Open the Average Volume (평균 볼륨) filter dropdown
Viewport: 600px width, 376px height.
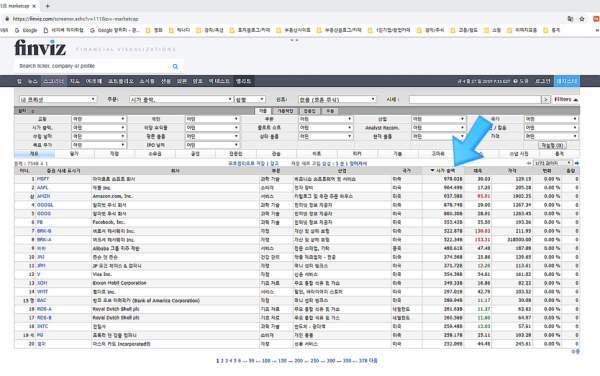click(x=212, y=136)
